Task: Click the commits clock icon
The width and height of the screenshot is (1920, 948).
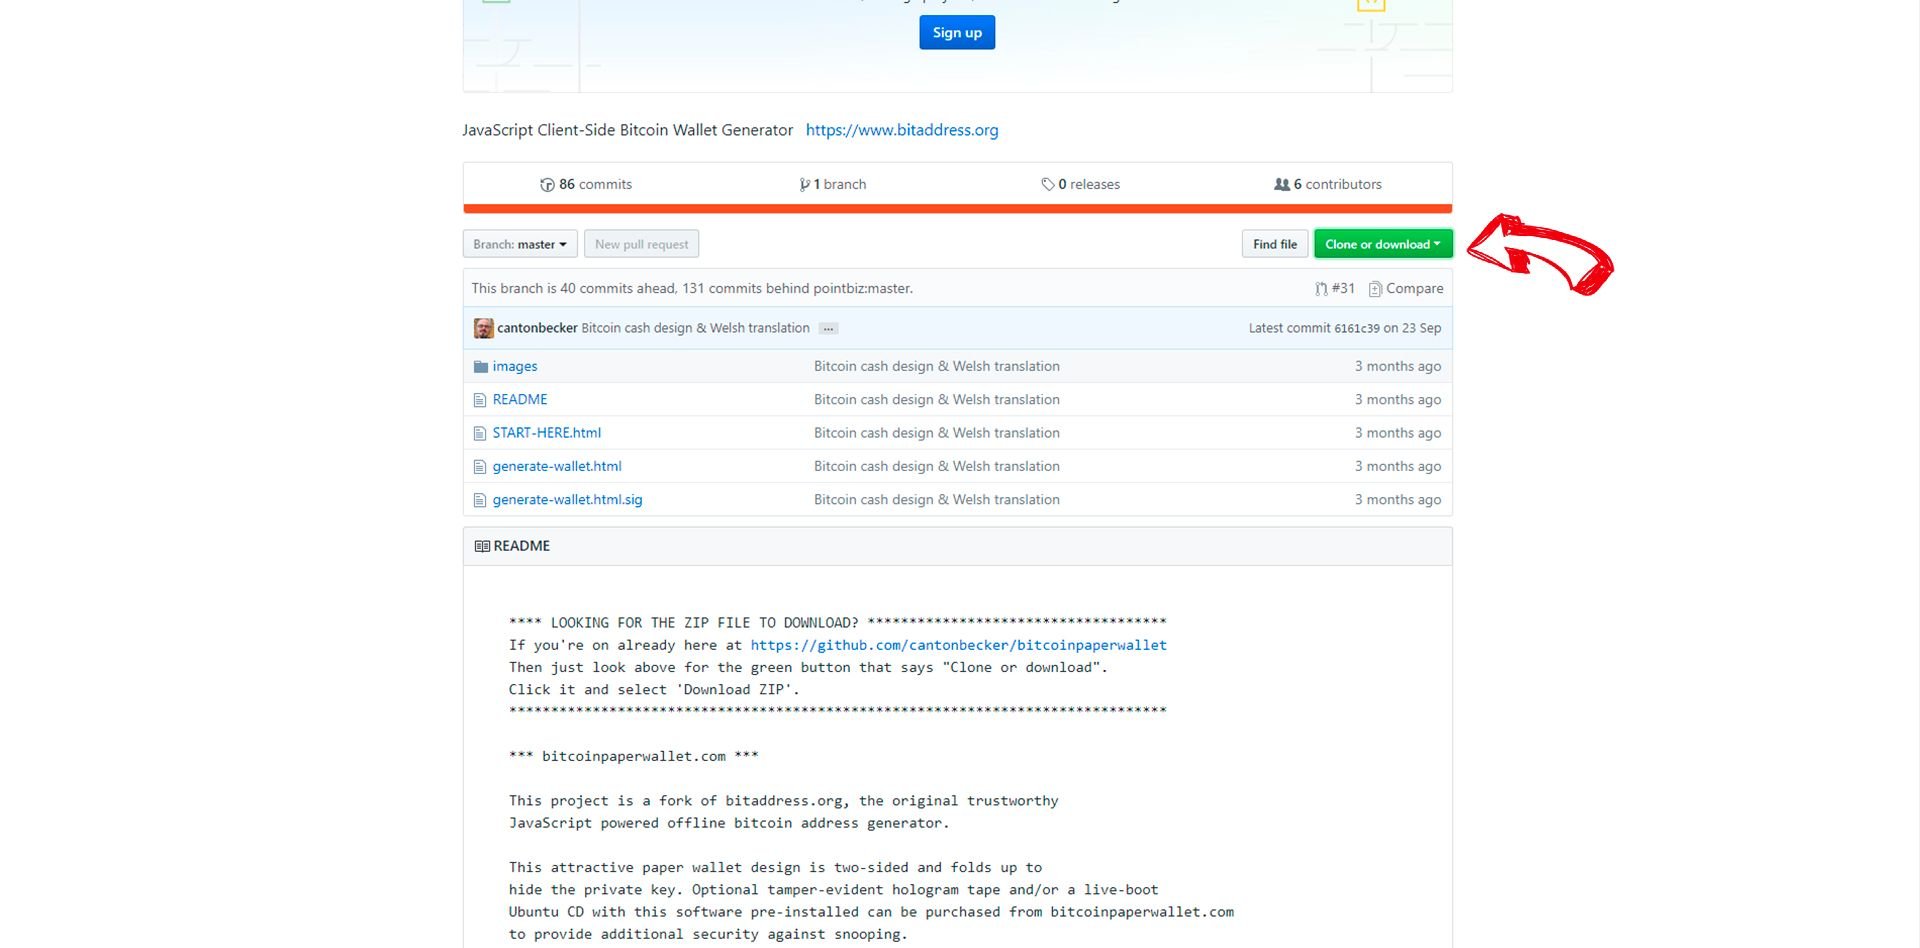Action: (547, 185)
